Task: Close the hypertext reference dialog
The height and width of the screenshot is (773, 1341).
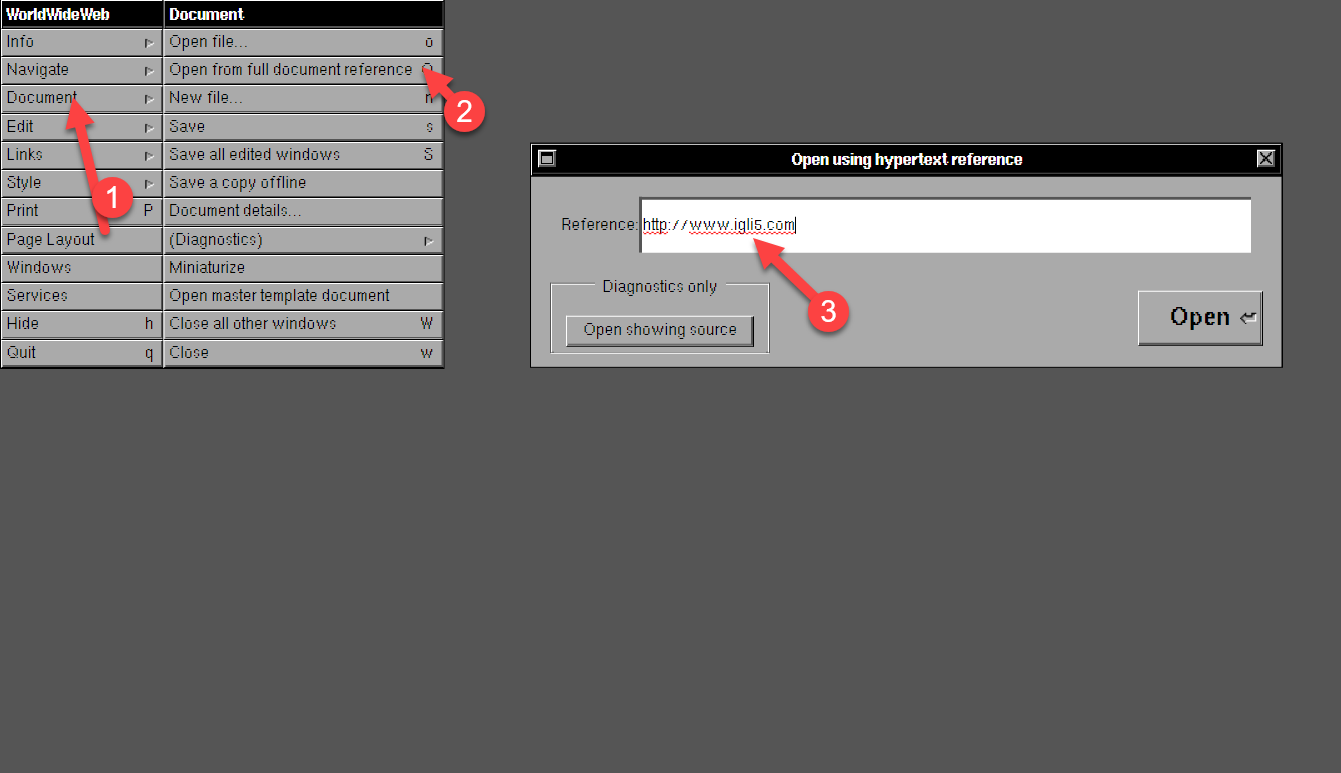Action: 1265,159
